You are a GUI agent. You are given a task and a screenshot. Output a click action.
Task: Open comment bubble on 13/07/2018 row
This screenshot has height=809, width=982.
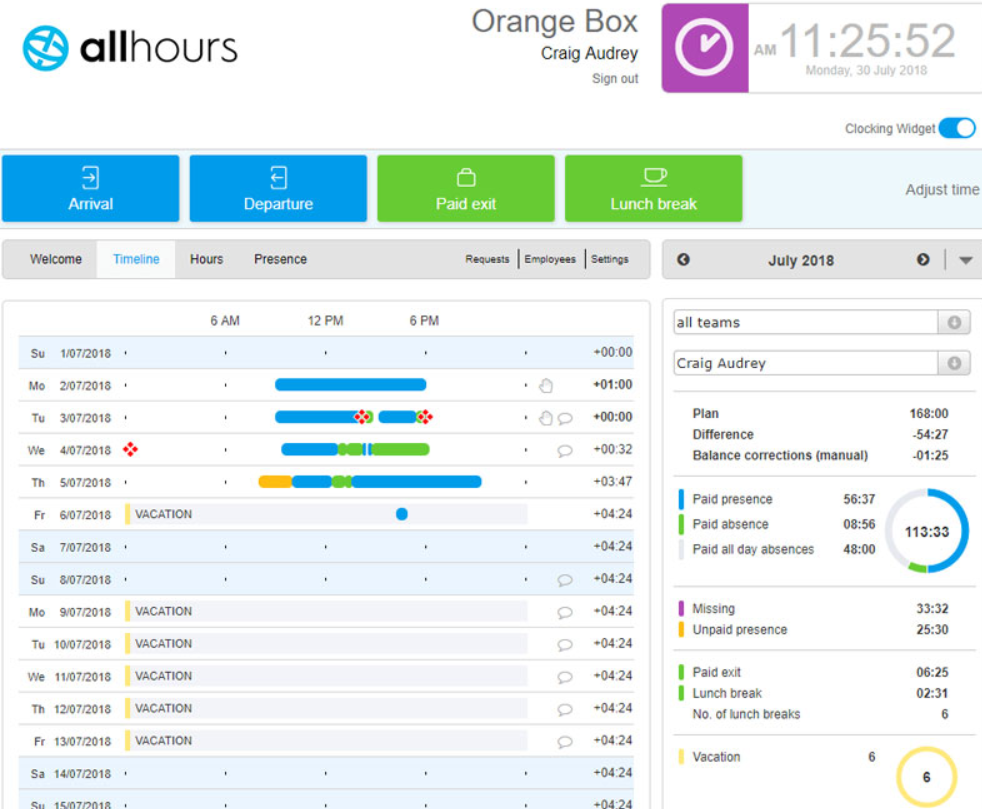click(565, 742)
